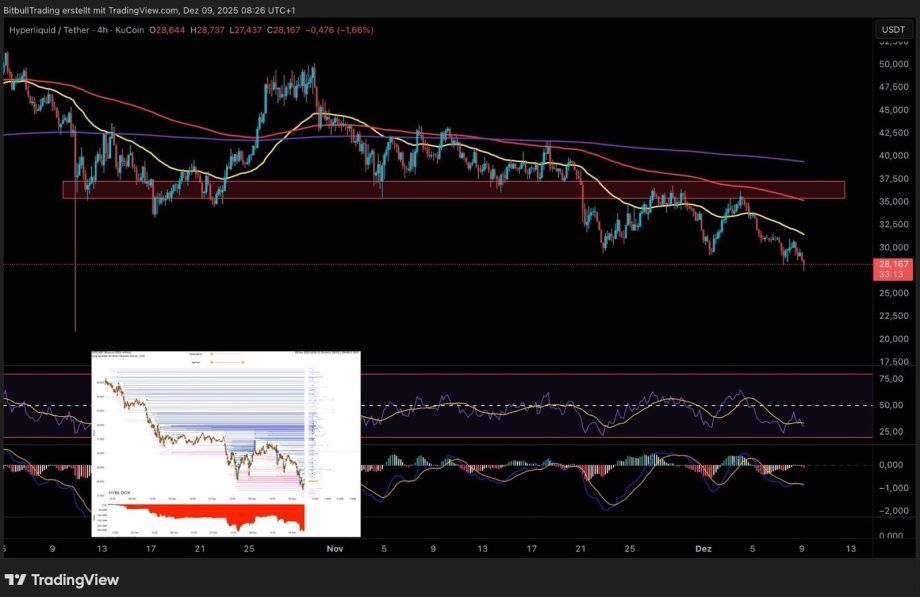This screenshot has width=920, height=597.
Task: Click the 28,167 current price label
Action: (x=891, y=264)
